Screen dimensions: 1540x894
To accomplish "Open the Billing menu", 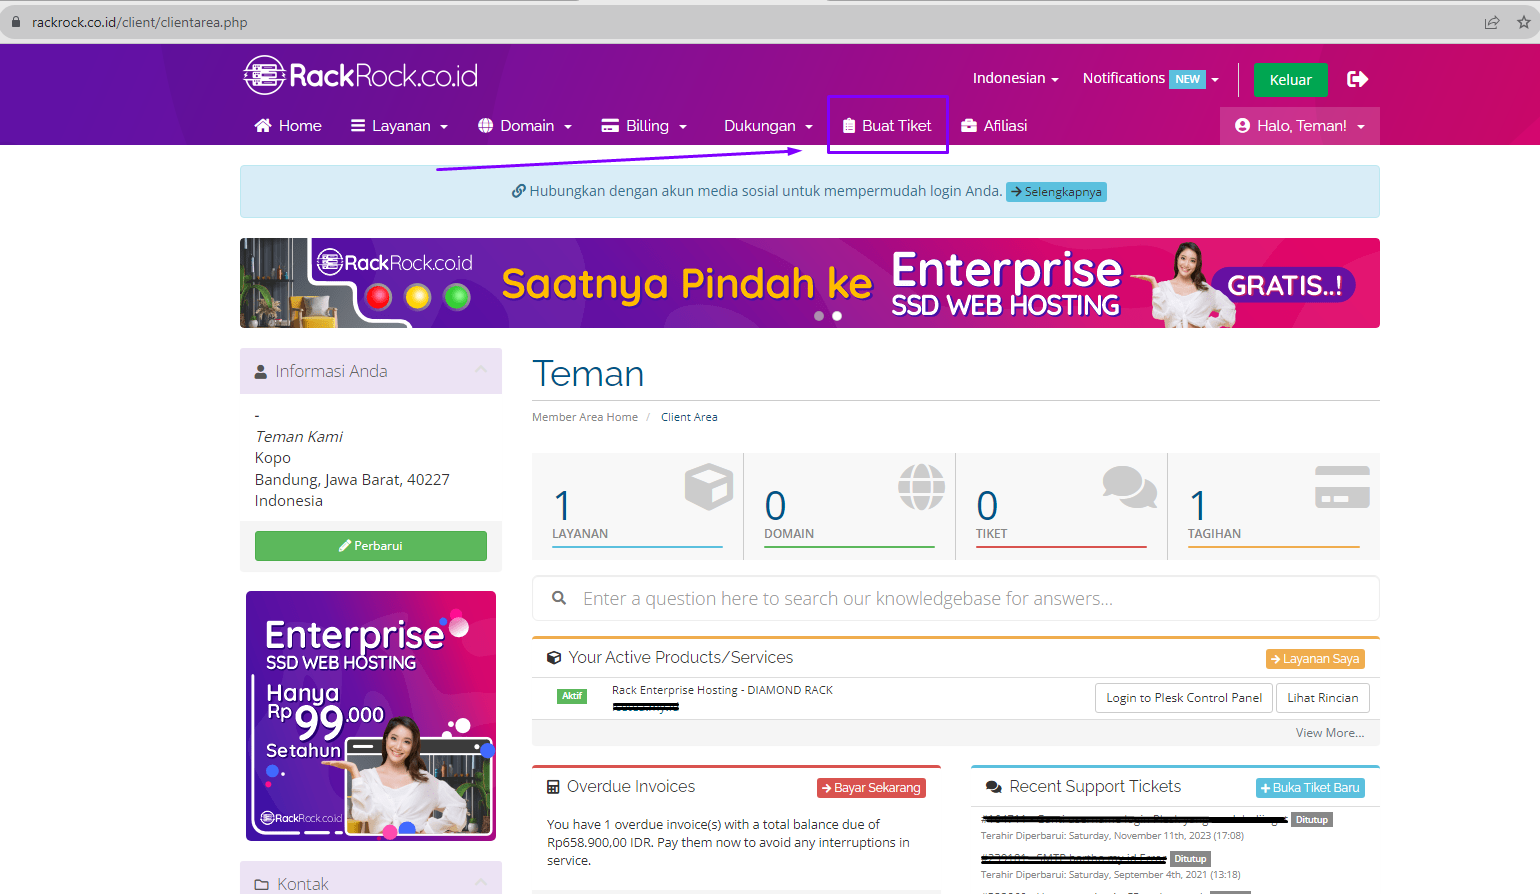I will (x=645, y=126).
